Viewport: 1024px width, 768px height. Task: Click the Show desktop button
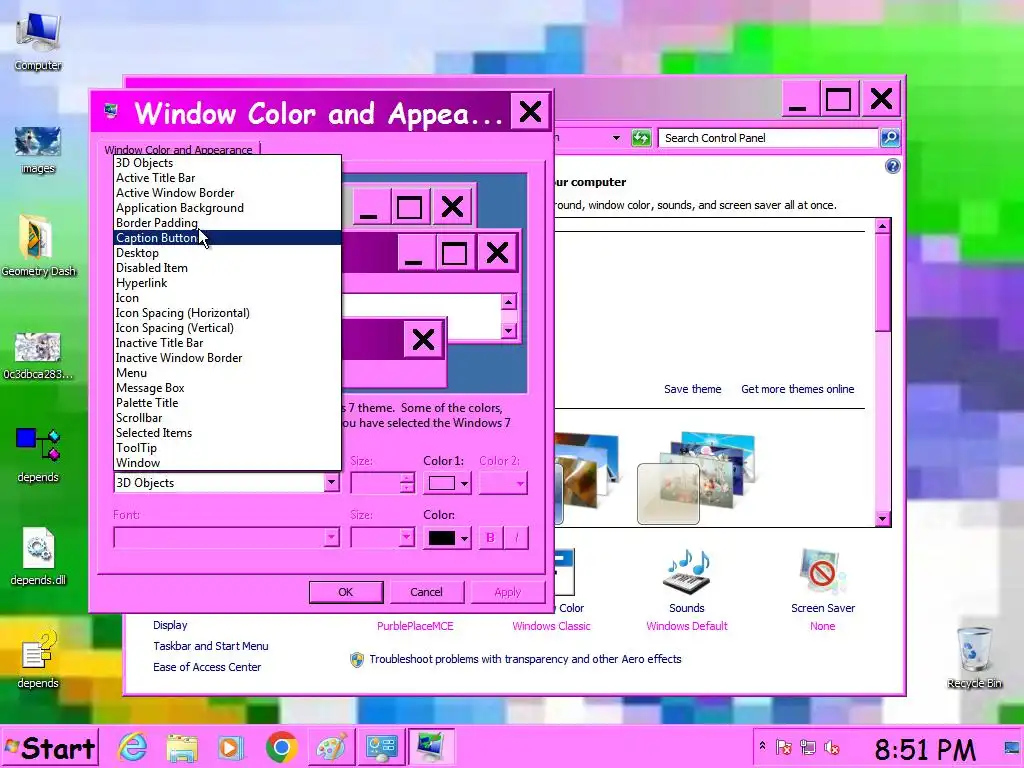(x=1012, y=747)
